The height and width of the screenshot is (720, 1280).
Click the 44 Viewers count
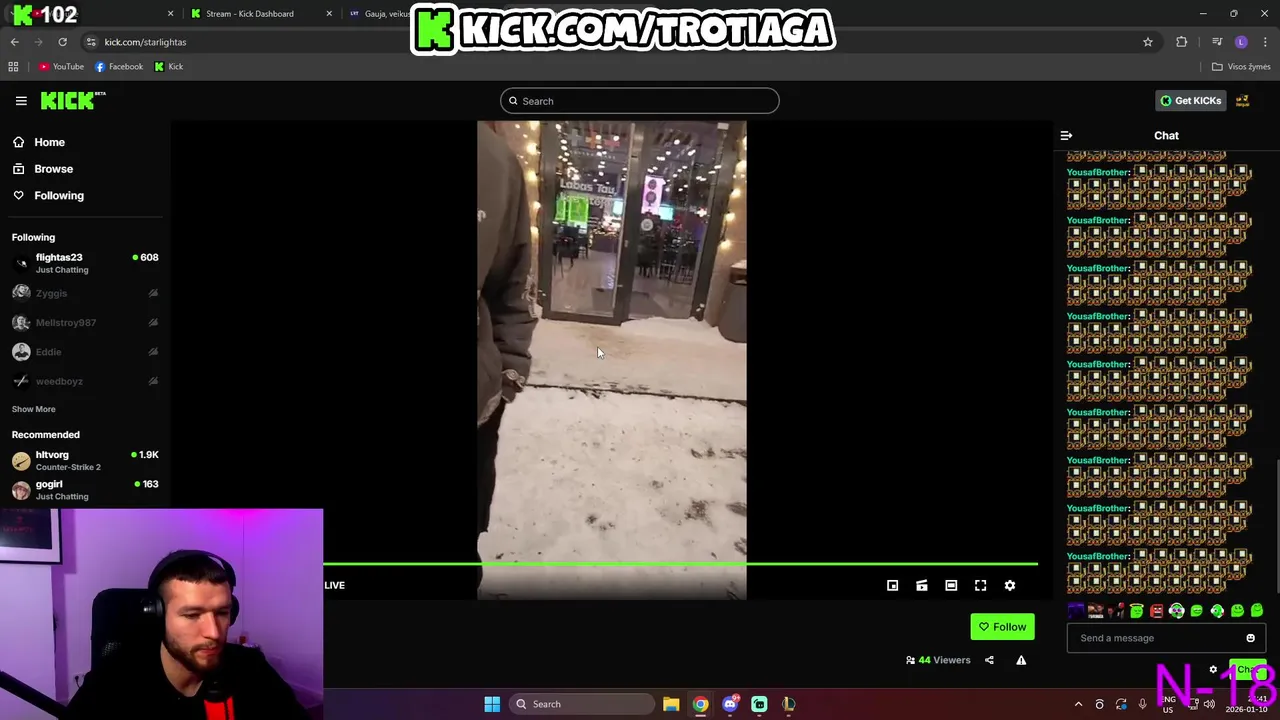coord(938,660)
